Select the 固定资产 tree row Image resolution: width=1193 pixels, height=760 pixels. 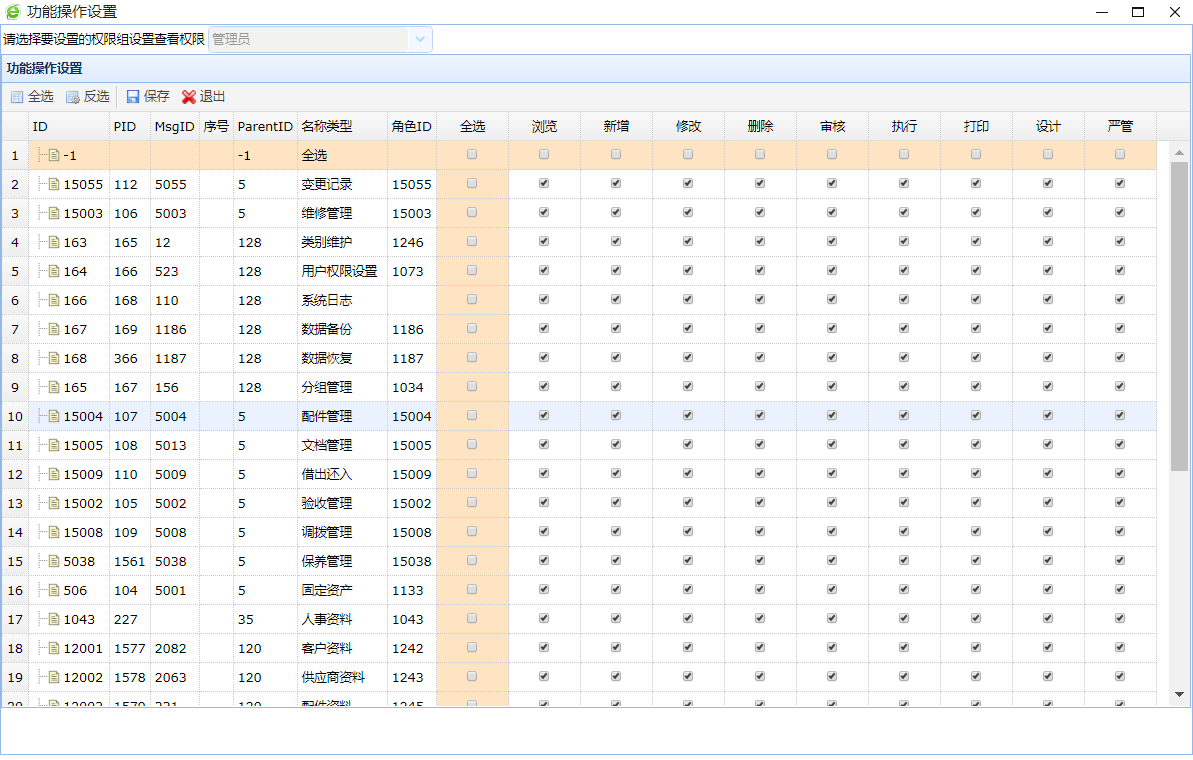pyautogui.click(x=326, y=590)
